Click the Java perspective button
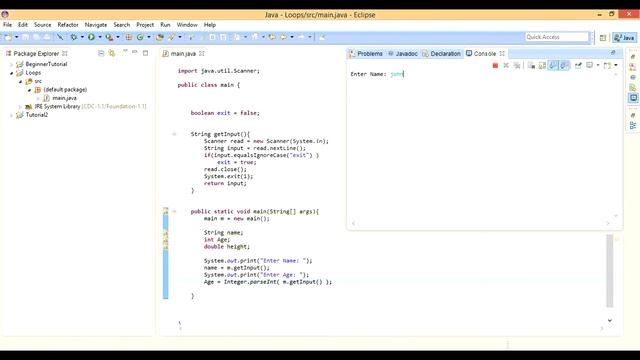 (624, 38)
